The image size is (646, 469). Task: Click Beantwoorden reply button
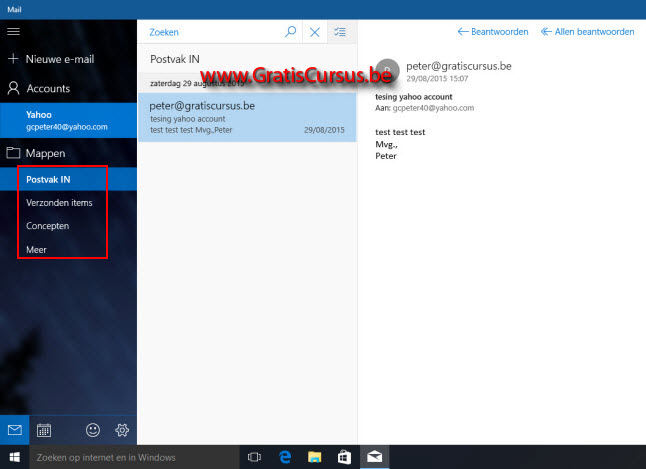click(x=493, y=32)
